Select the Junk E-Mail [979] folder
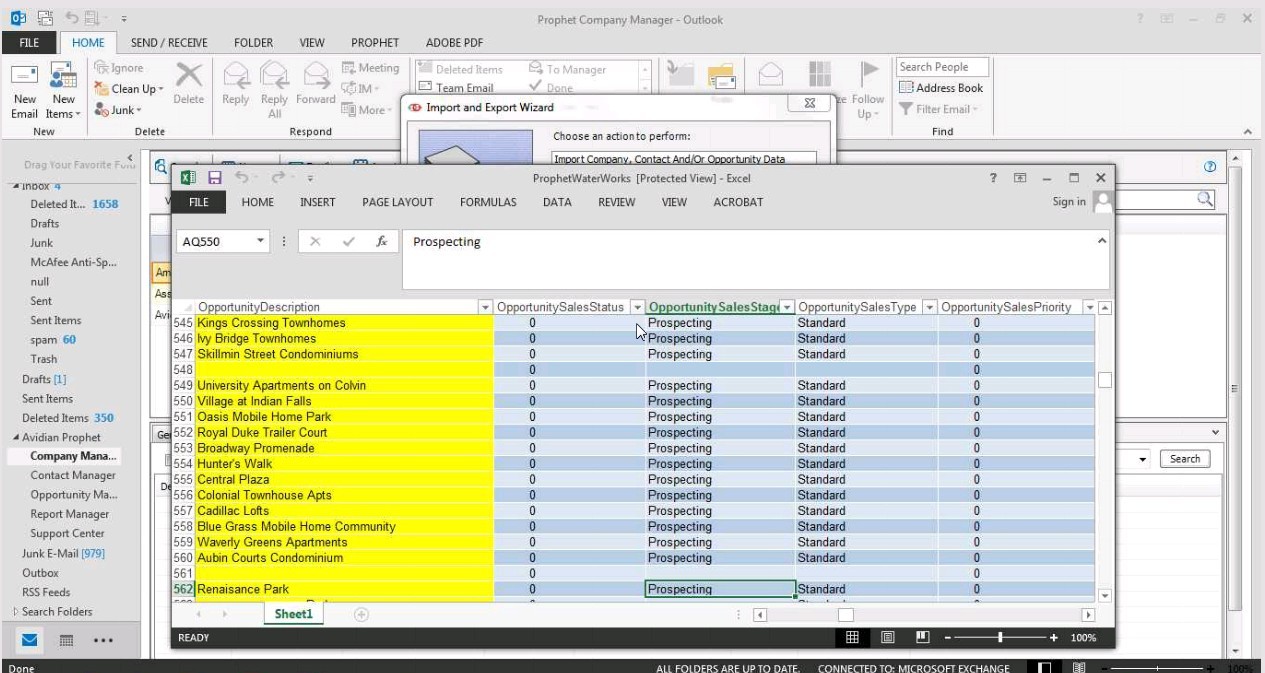Image resolution: width=1265 pixels, height=673 pixels. click(x=63, y=553)
